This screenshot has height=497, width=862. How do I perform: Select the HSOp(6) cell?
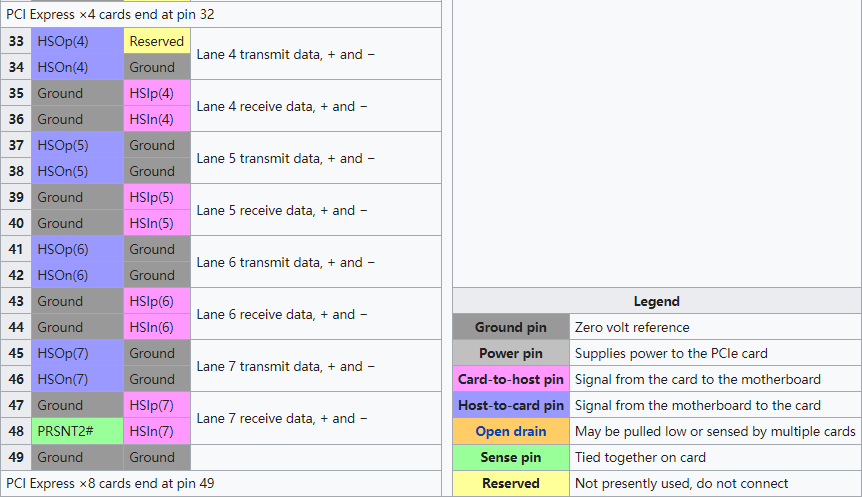point(78,249)
